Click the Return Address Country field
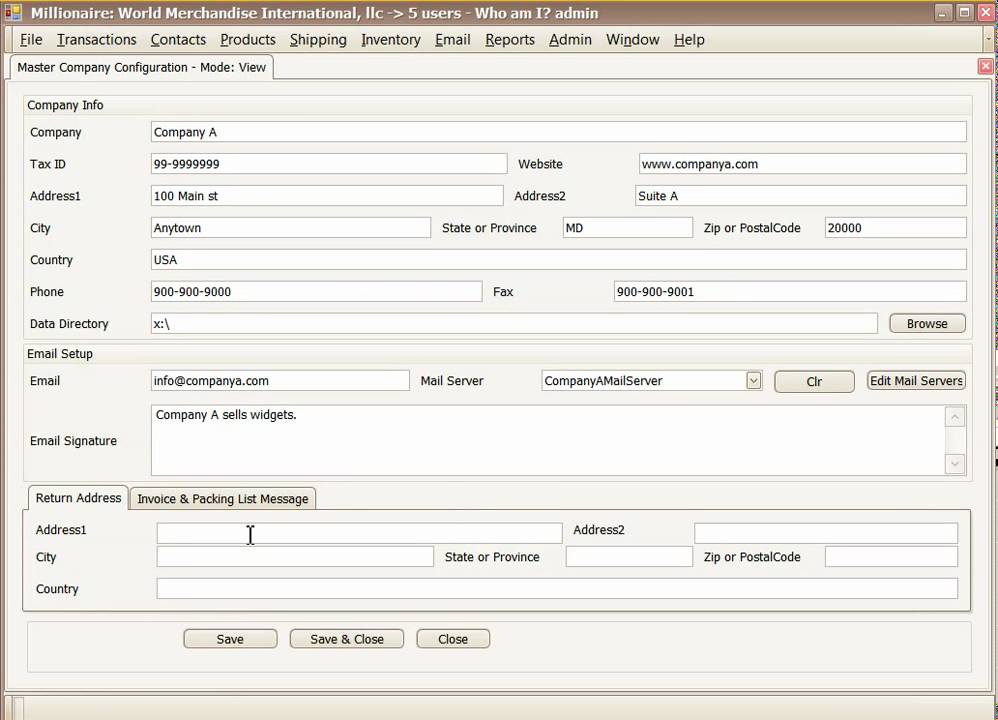Viewport: 998px width, 720px height. coord(557,588)
